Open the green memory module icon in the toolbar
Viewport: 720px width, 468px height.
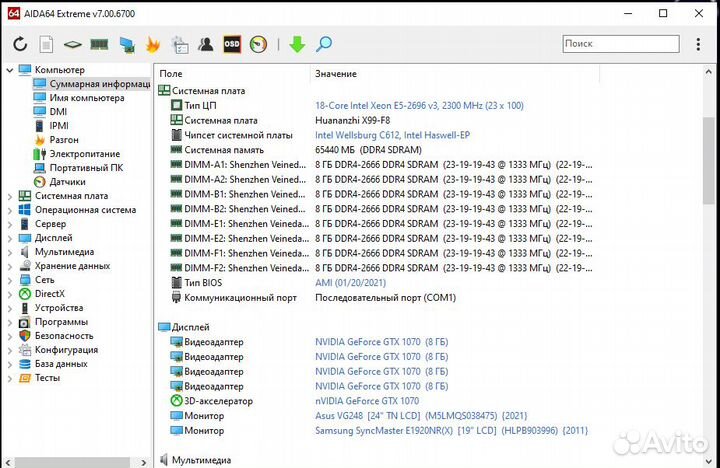pyautogui.click(x=99, y=45)
